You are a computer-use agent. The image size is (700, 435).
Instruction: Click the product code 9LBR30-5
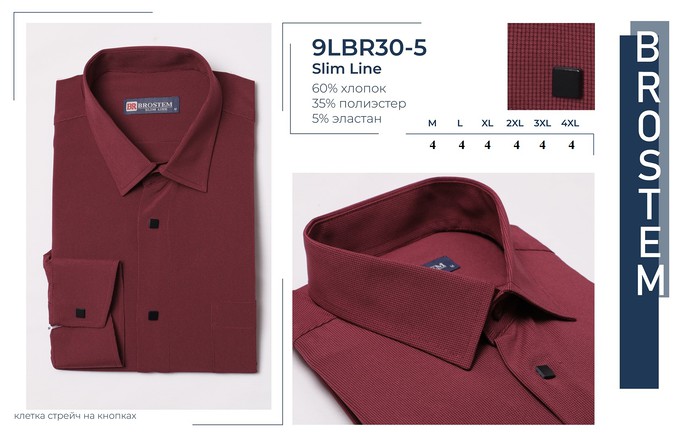pos(369,47)
